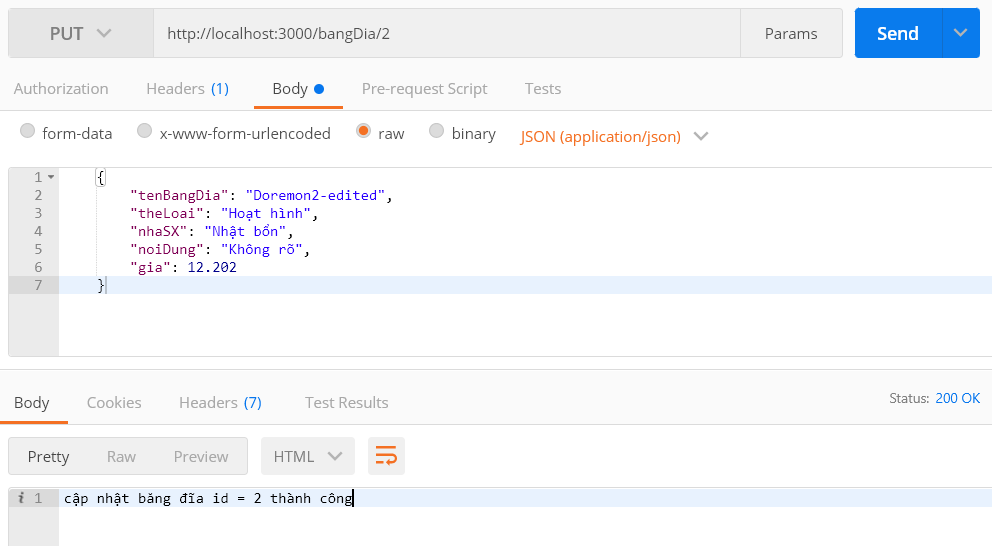Open the request Headers (1) tab
992x546 pixels.
click(187, 88)
